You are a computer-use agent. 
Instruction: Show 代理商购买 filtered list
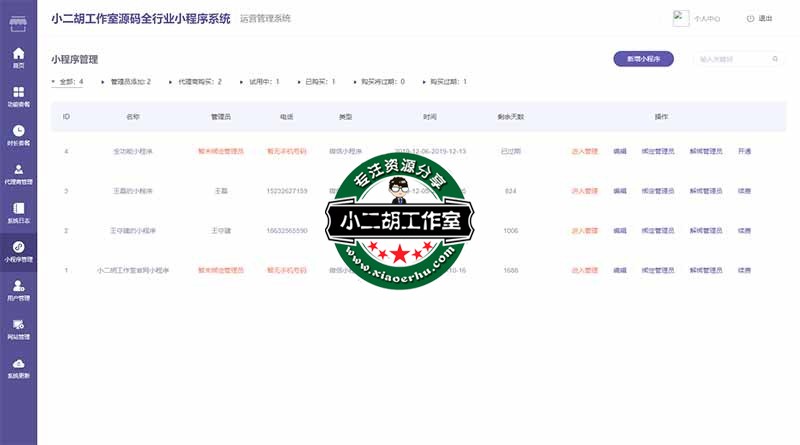click(195, 81)
